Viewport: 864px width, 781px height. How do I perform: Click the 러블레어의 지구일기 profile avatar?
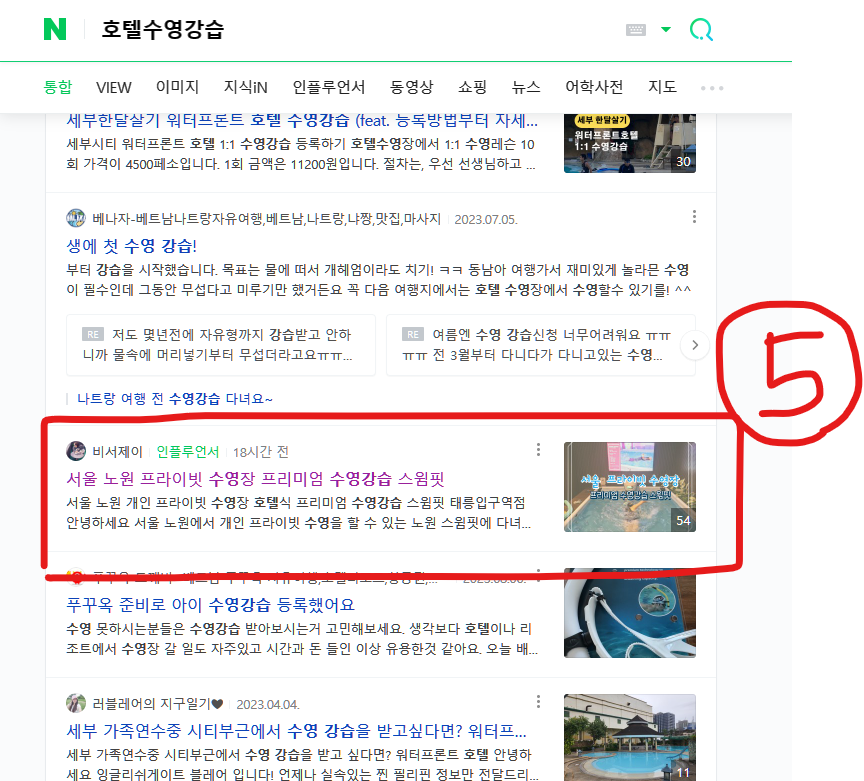(76, 703)
